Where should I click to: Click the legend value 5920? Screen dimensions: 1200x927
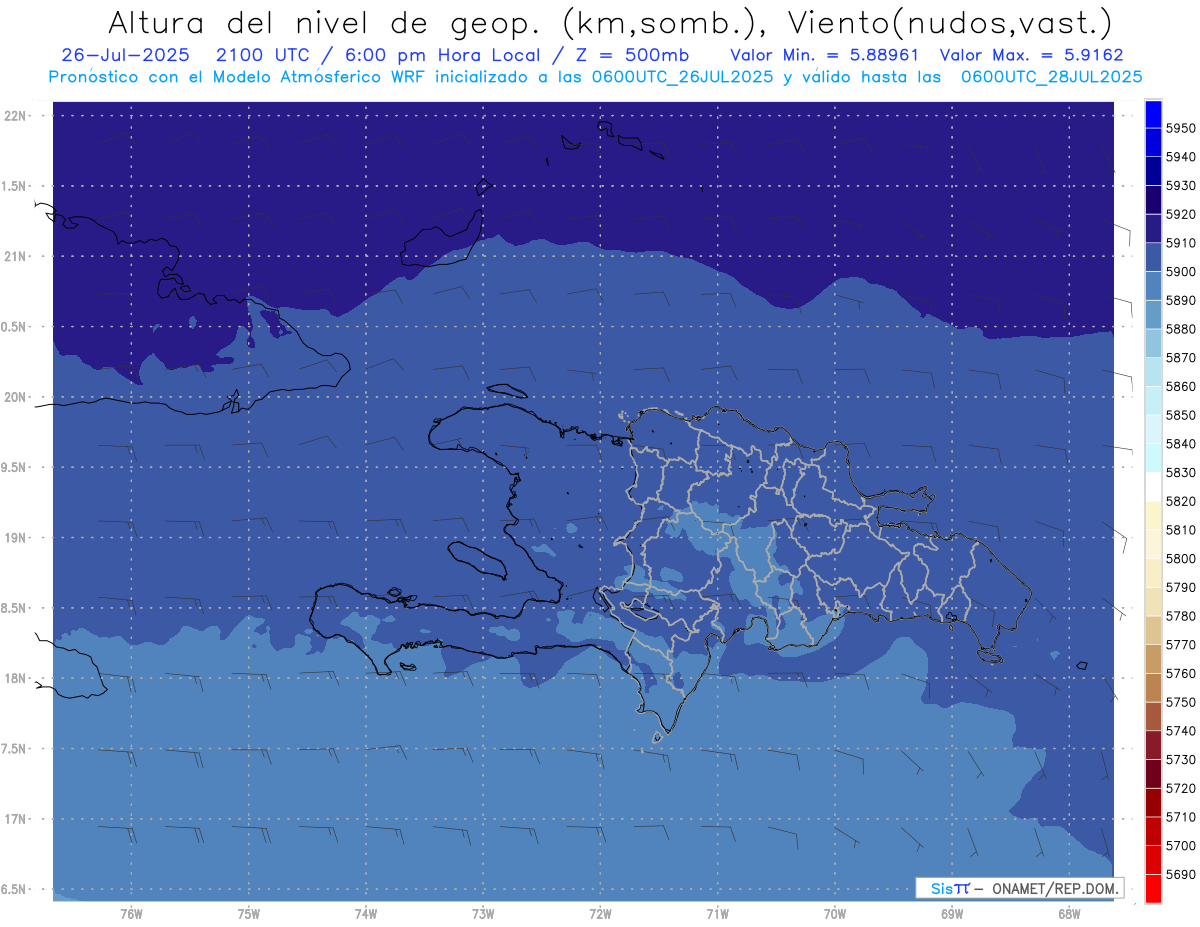pos(1181,214)
